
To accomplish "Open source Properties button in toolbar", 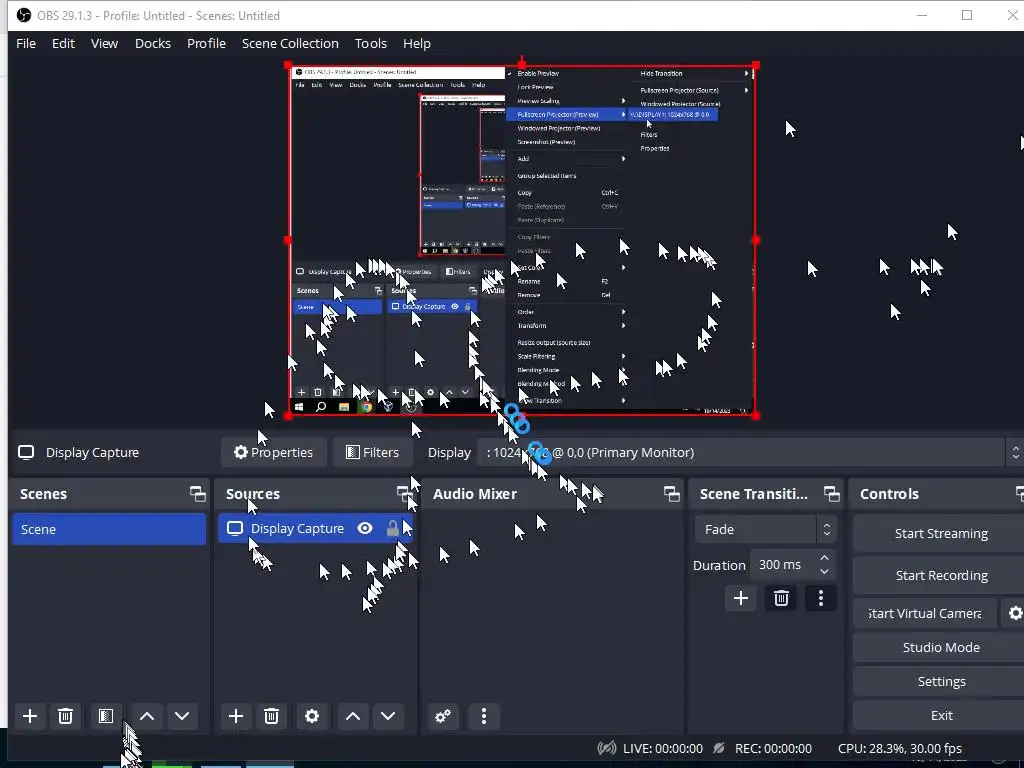I will click(274, 453).
